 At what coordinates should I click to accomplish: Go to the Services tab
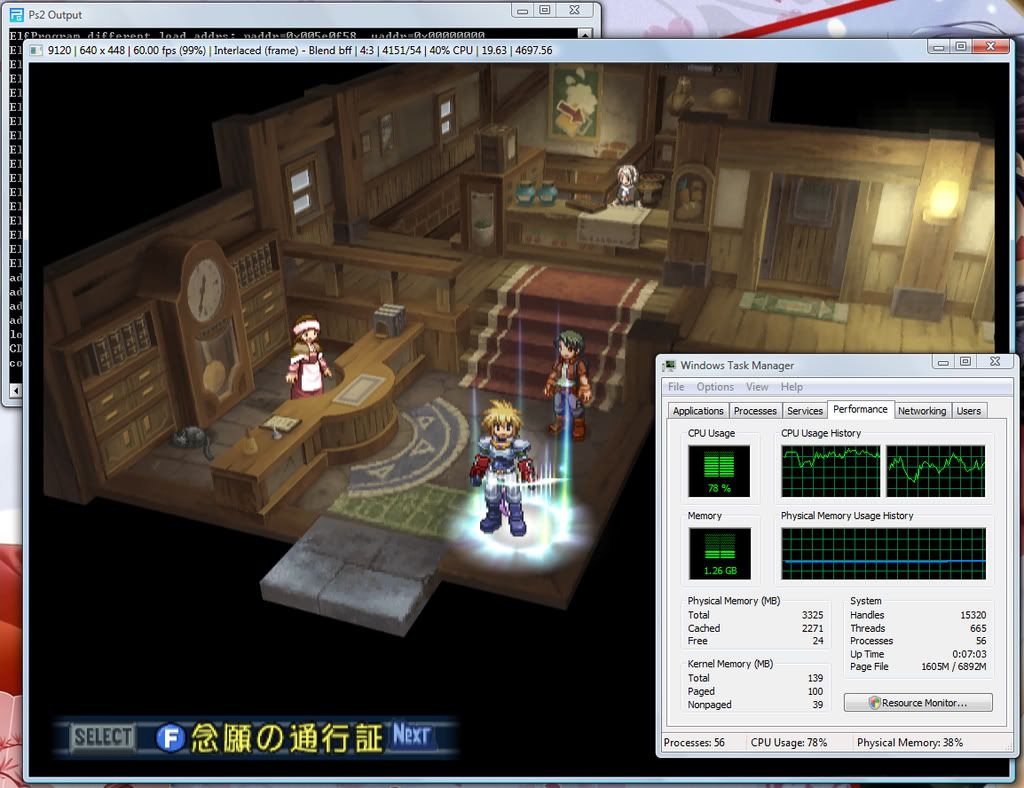coord(805,411)
